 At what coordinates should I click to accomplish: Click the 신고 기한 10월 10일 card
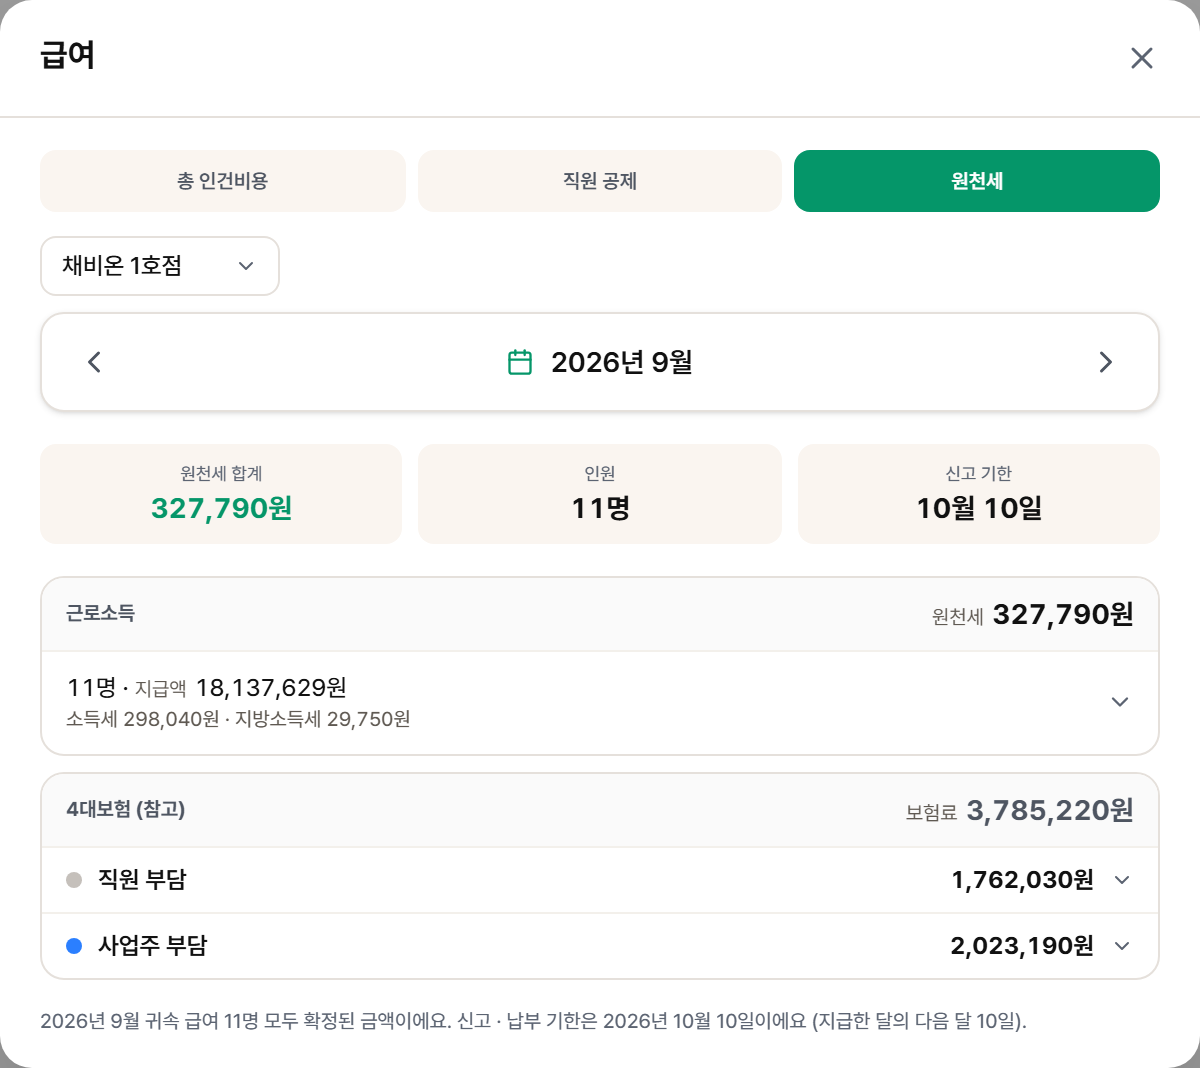(x=979, y=494)
